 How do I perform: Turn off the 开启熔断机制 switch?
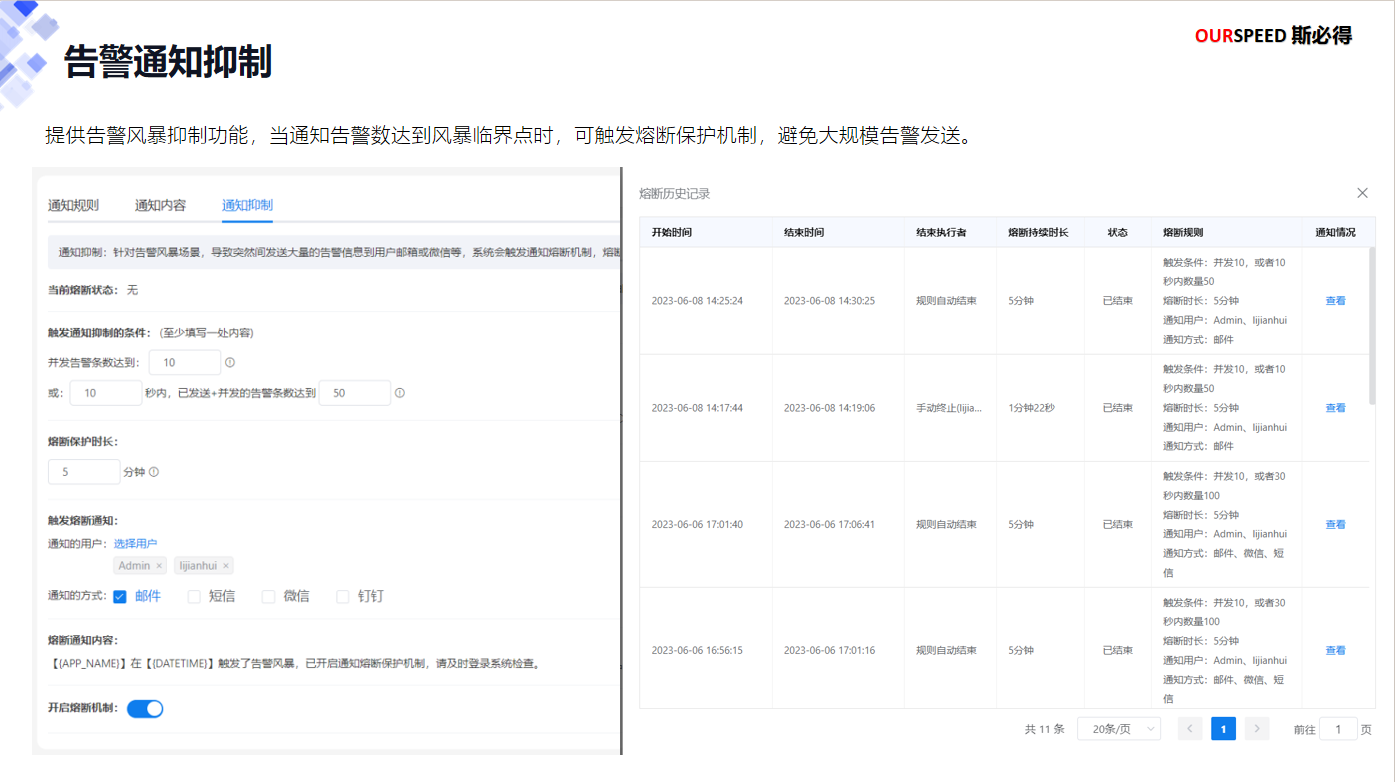point(145,709)
